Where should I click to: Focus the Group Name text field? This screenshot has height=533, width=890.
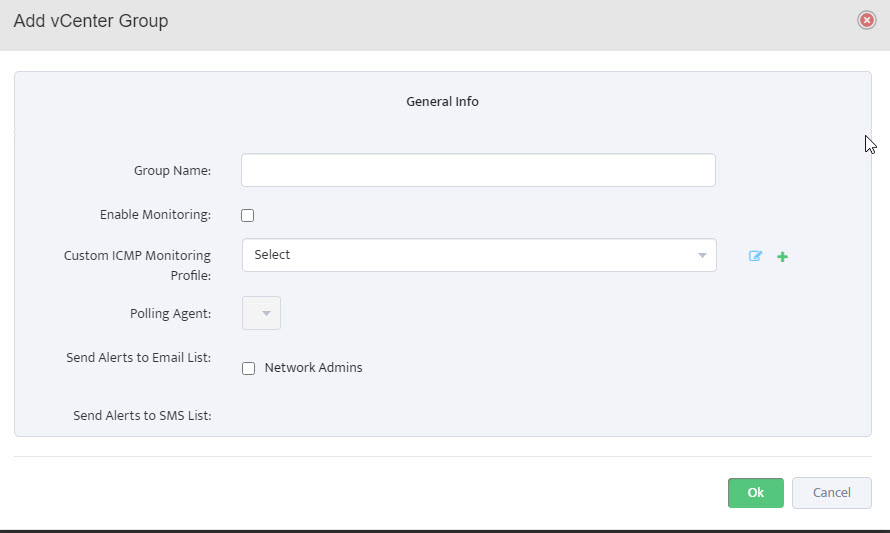478,170
